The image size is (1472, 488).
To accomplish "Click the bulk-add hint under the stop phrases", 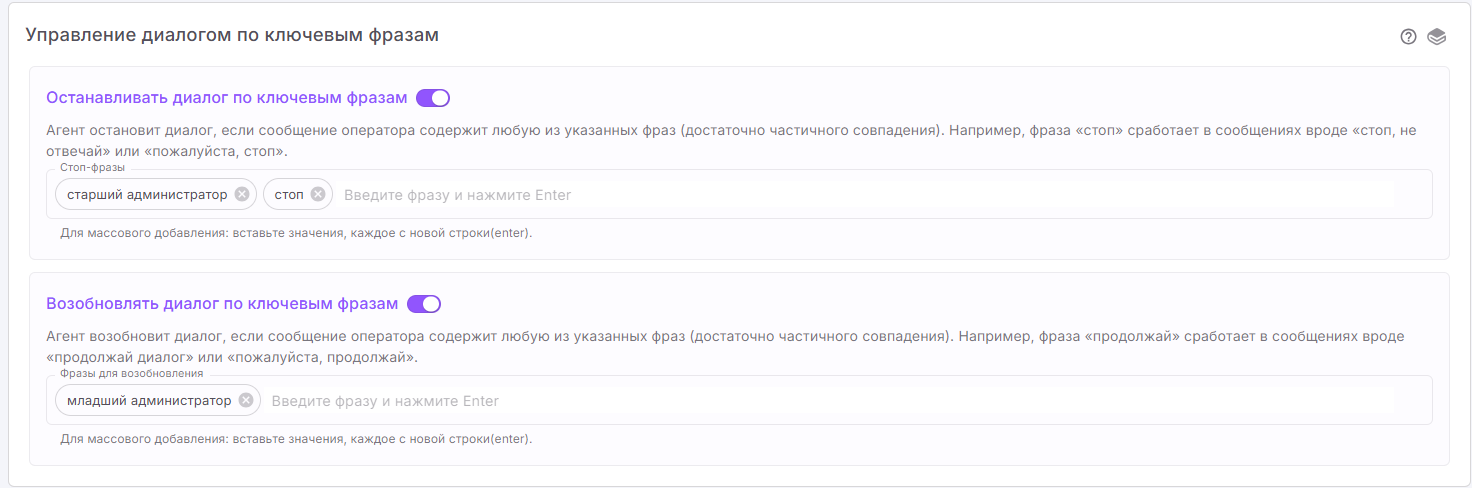I will pyautogui.click(x=296, y=233).
